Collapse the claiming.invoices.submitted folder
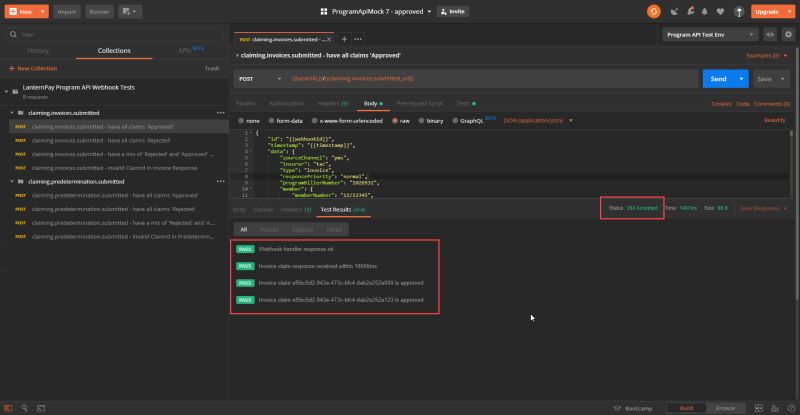This screenshot has width=800, height=415. (12, 113)
